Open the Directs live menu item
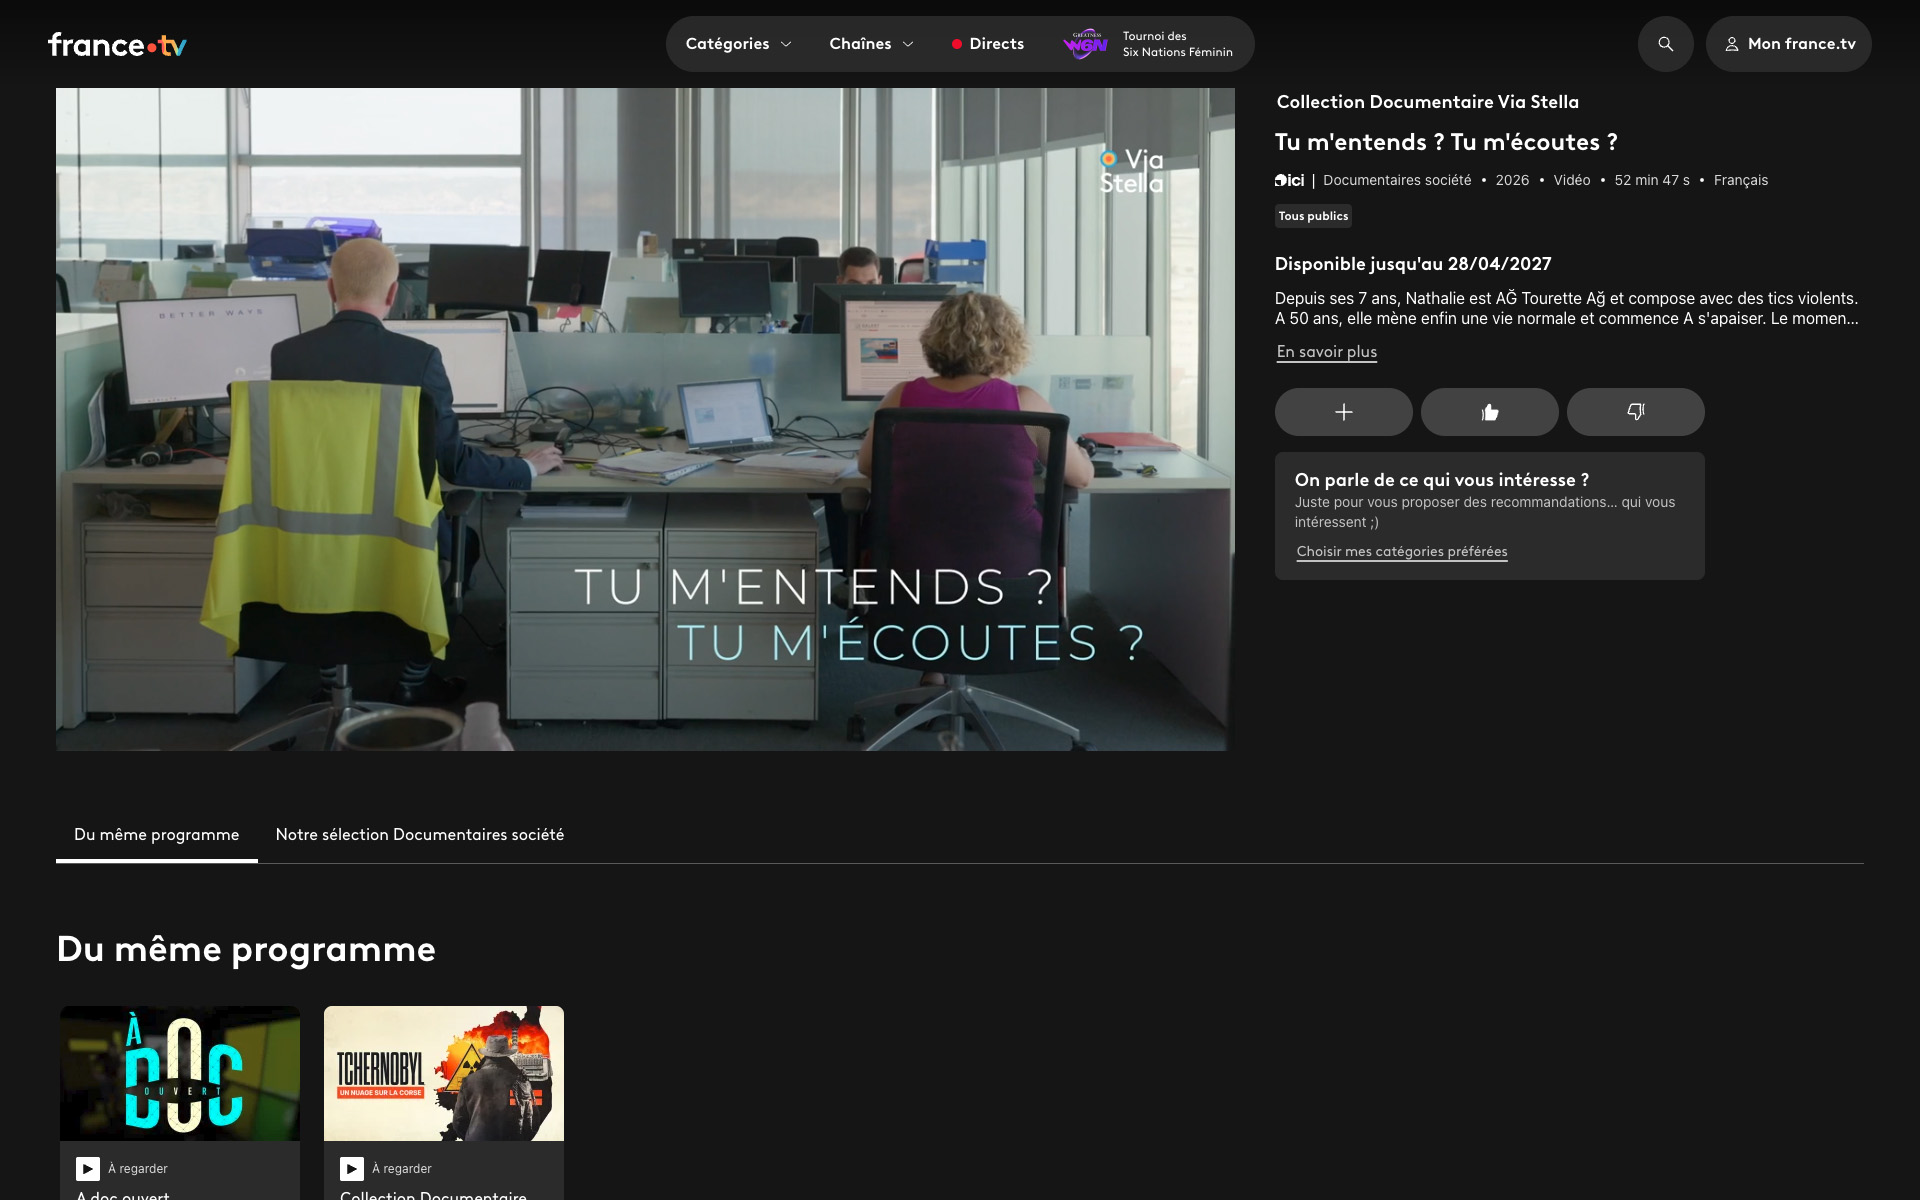 coord(987,44)
